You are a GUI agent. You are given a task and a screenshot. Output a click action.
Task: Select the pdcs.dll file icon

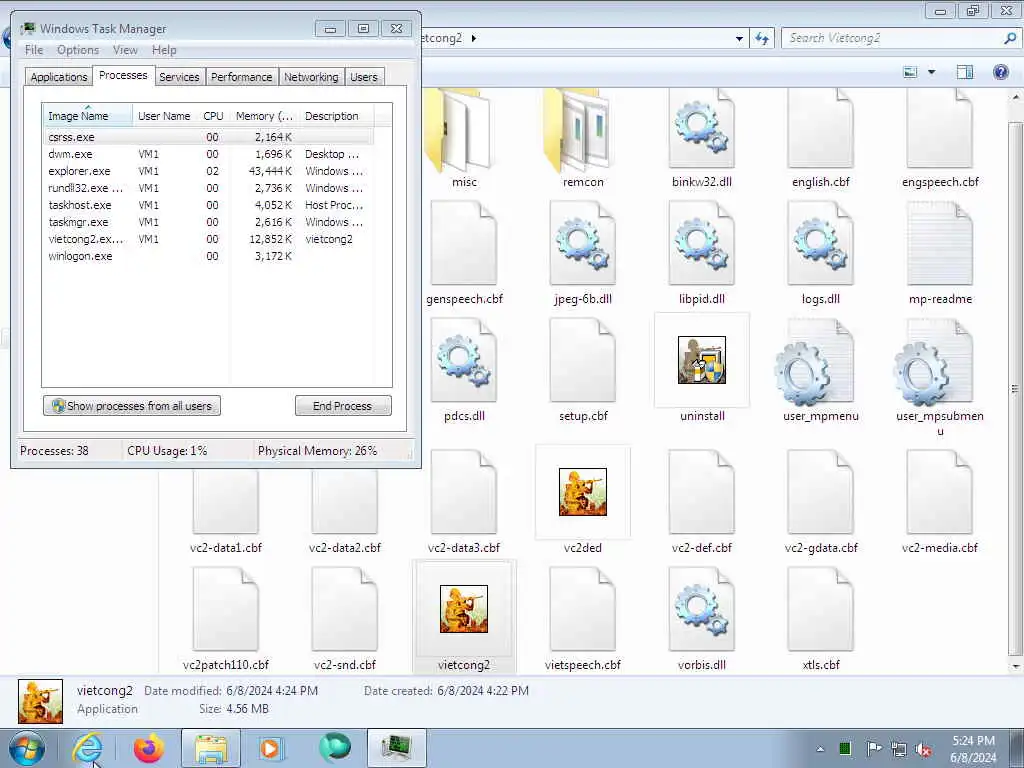(x=464, y=360)
